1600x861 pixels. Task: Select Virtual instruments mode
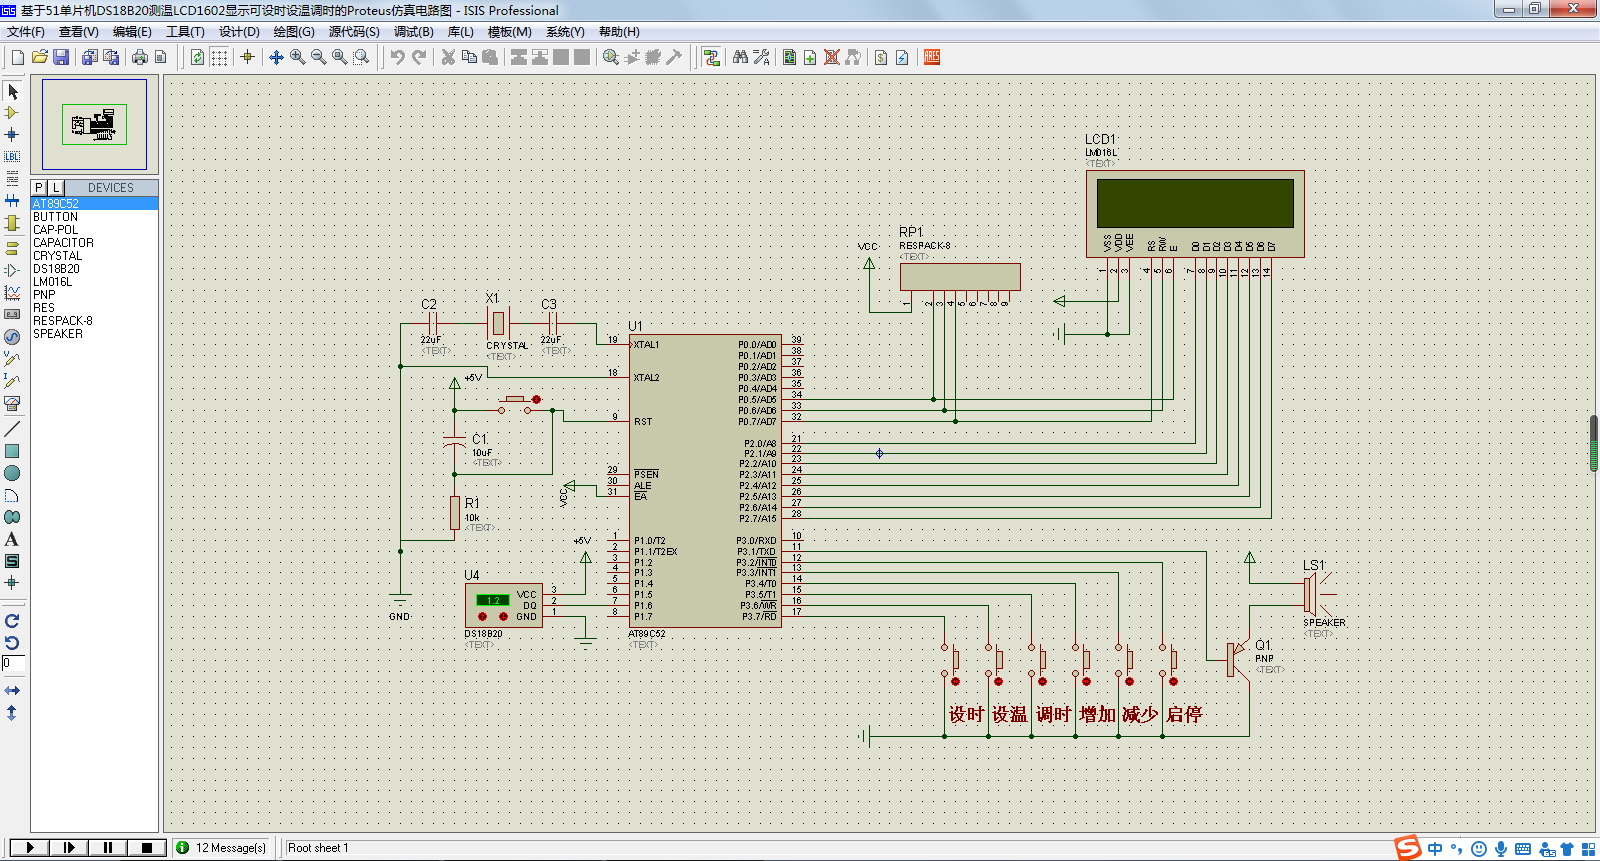click(12, 403)
